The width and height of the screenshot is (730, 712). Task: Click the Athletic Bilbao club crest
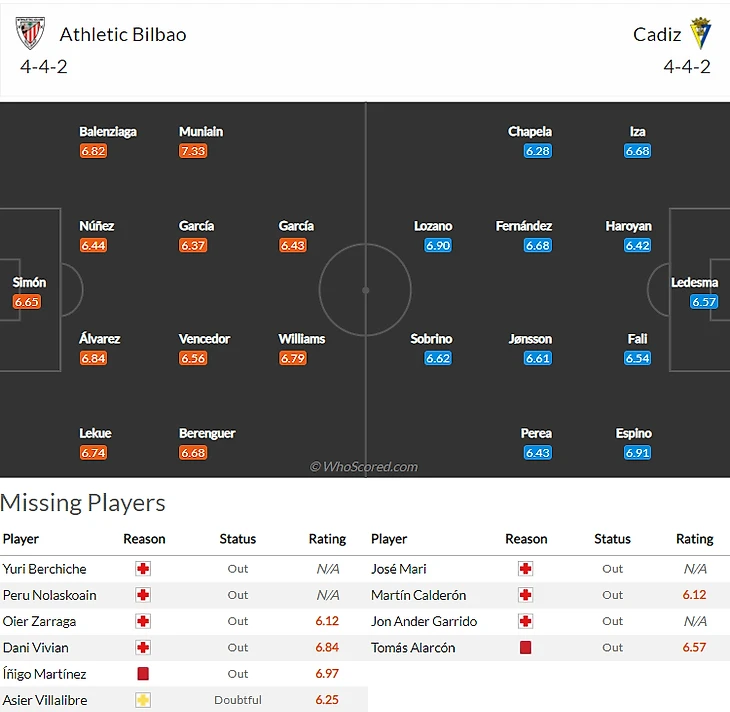(x=30, y=34)
